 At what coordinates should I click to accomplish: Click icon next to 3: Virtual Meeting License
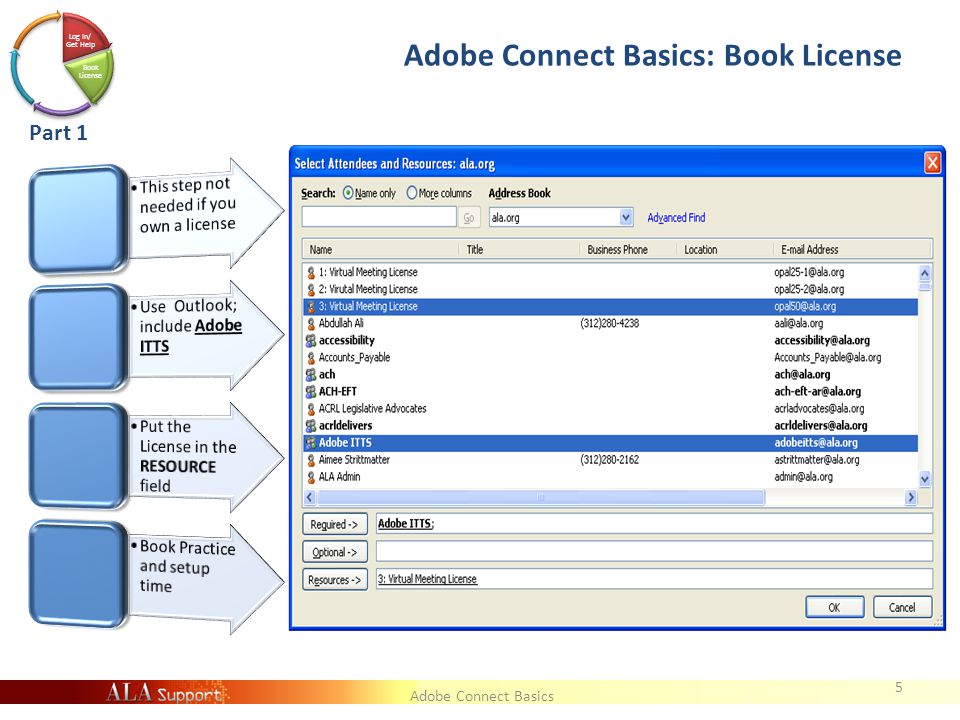(x=311, y=307)
